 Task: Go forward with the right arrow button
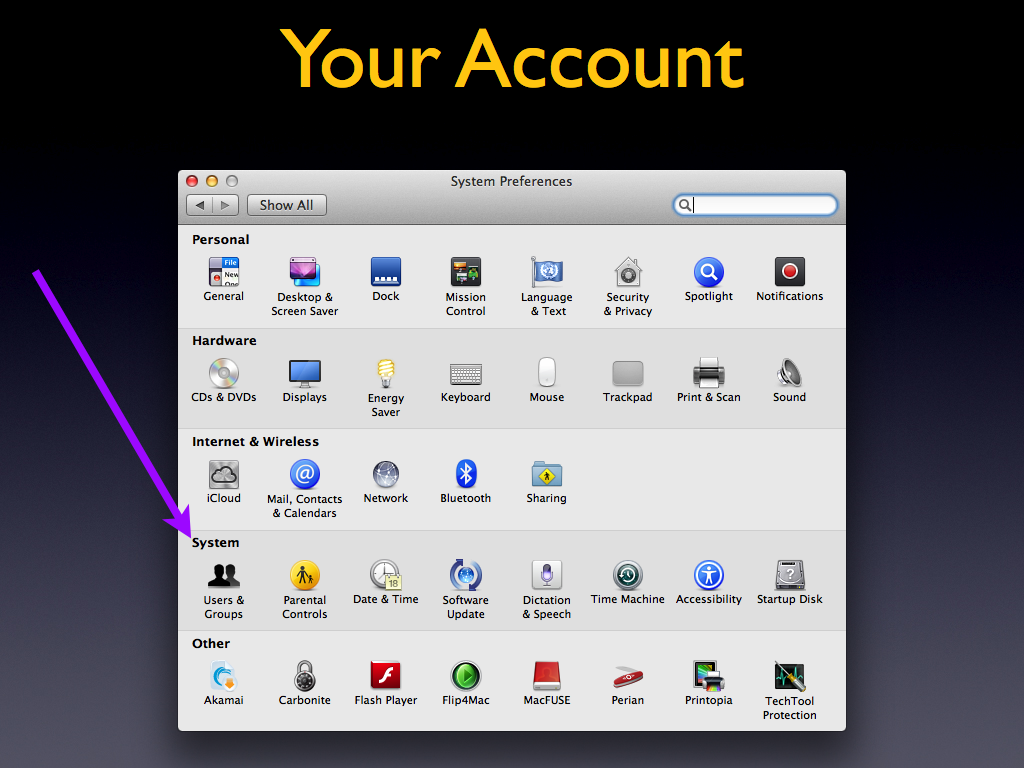225,205
